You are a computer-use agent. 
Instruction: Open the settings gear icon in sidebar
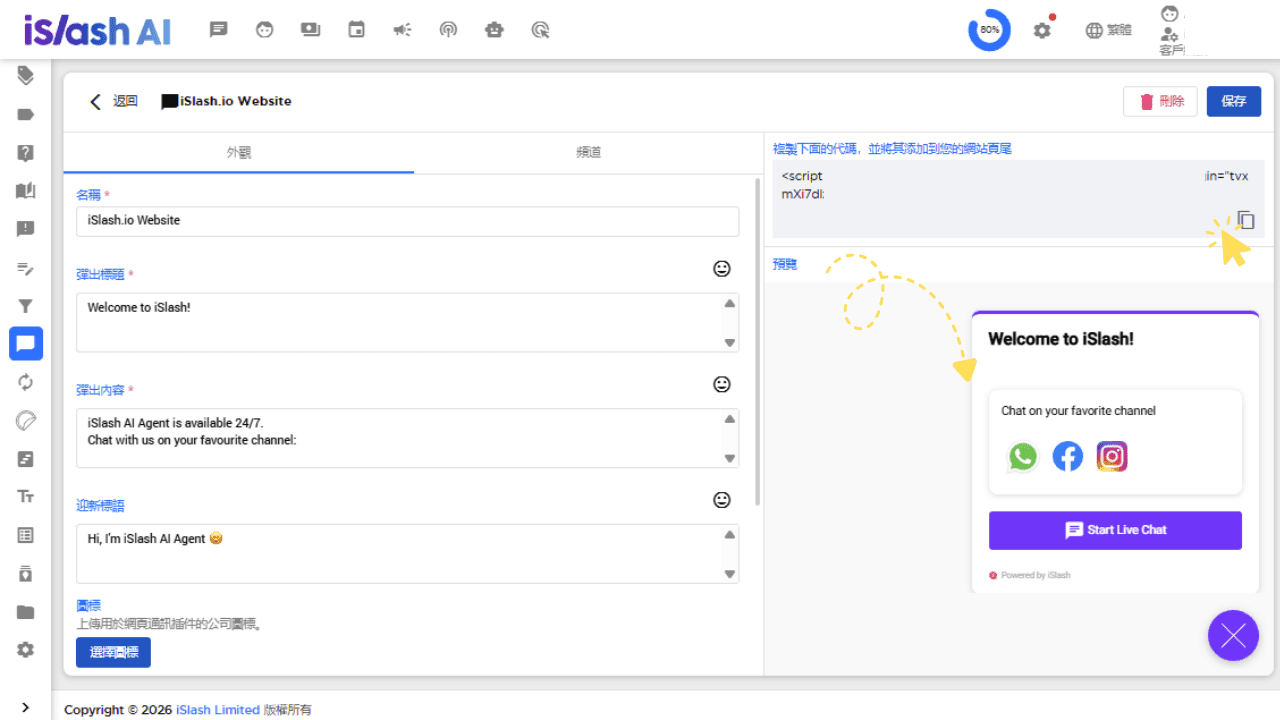[26, 650]
